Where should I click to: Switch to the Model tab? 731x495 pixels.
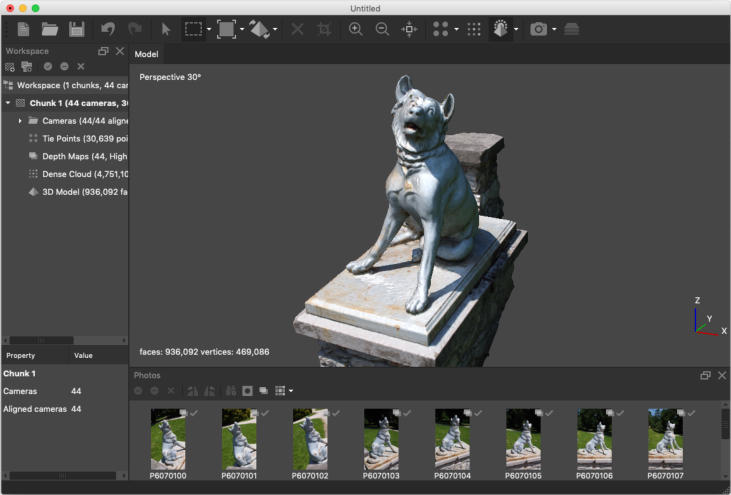coord(146,54)
